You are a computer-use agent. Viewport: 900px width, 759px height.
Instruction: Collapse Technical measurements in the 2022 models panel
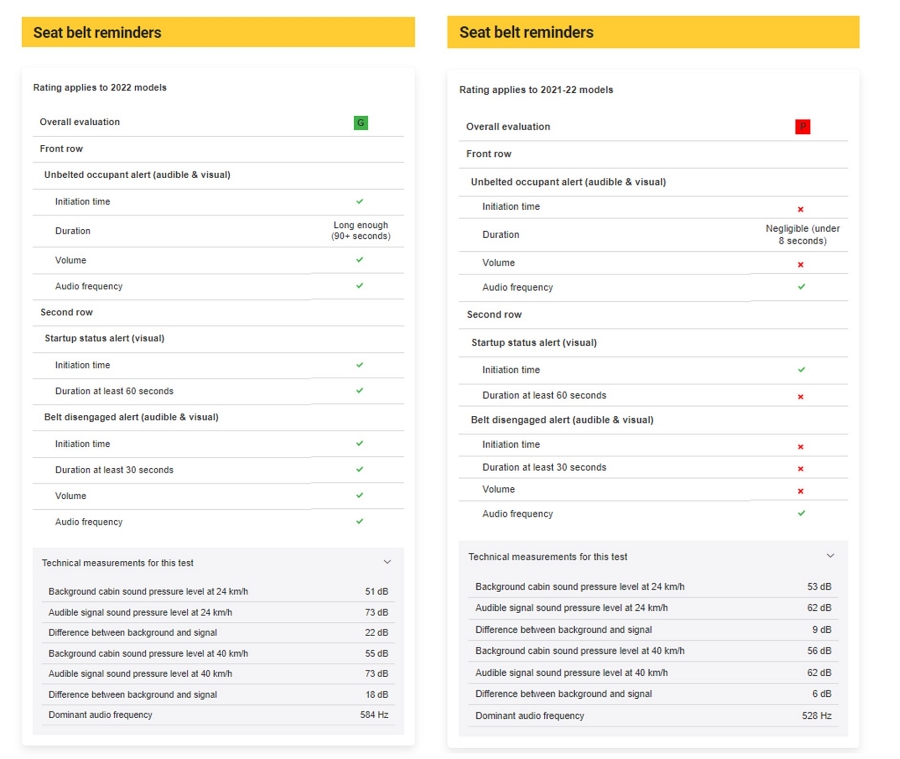[x=388, y=563]
